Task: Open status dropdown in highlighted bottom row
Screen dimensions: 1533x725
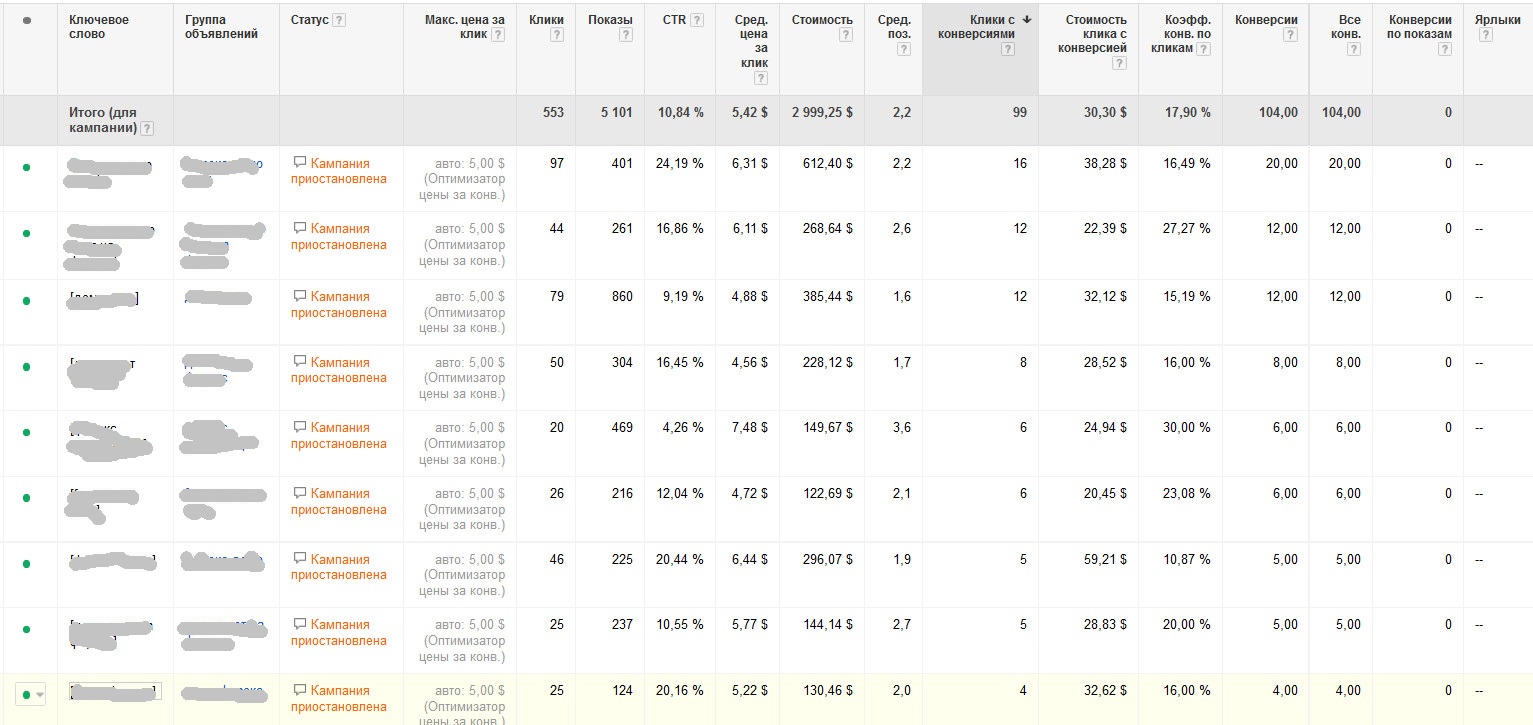Action: [39, 694]
